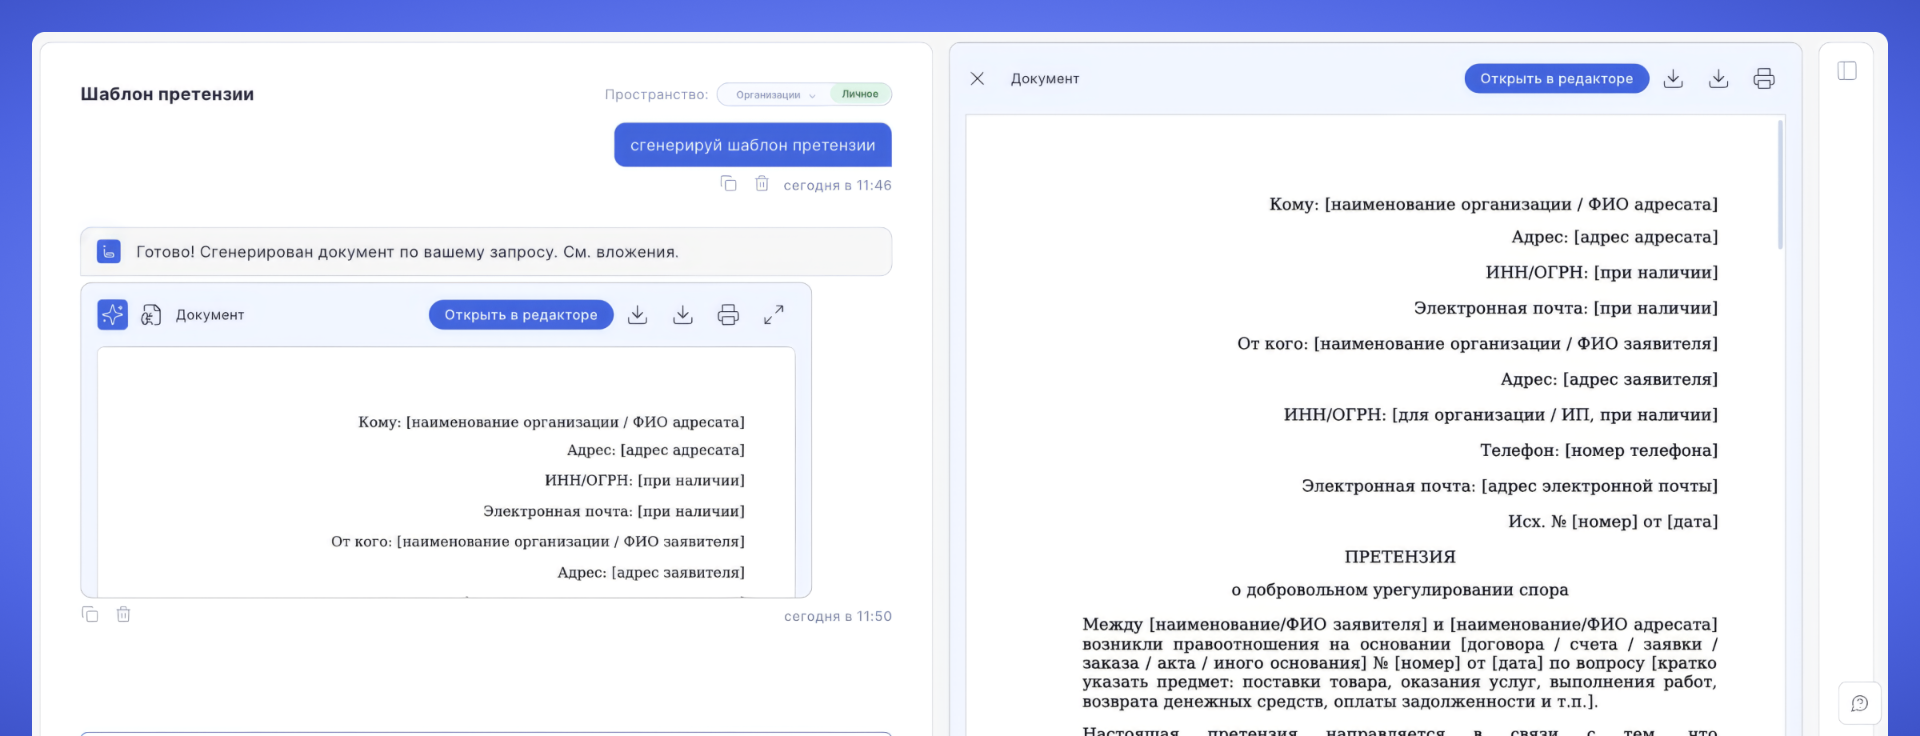Delete the assistant reply from 11:50
Screen dimensions: 1920x736
coord(123,615)
